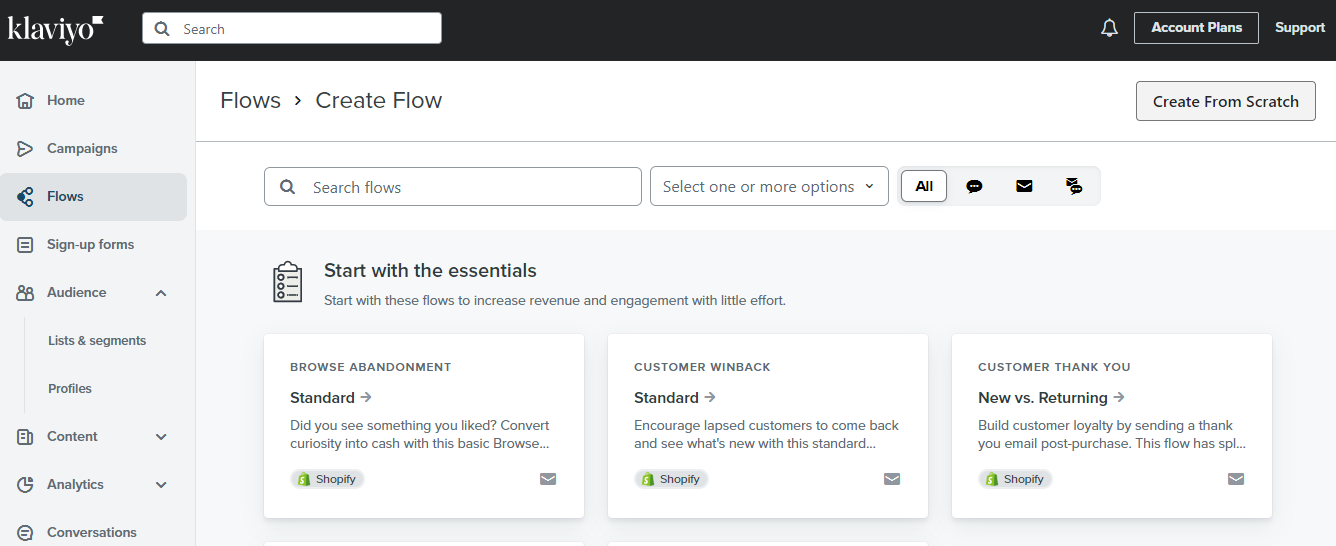
Task: Filter flows by SMS chat bubble icon
Action: pyautogui.click(x=974, y=186)
